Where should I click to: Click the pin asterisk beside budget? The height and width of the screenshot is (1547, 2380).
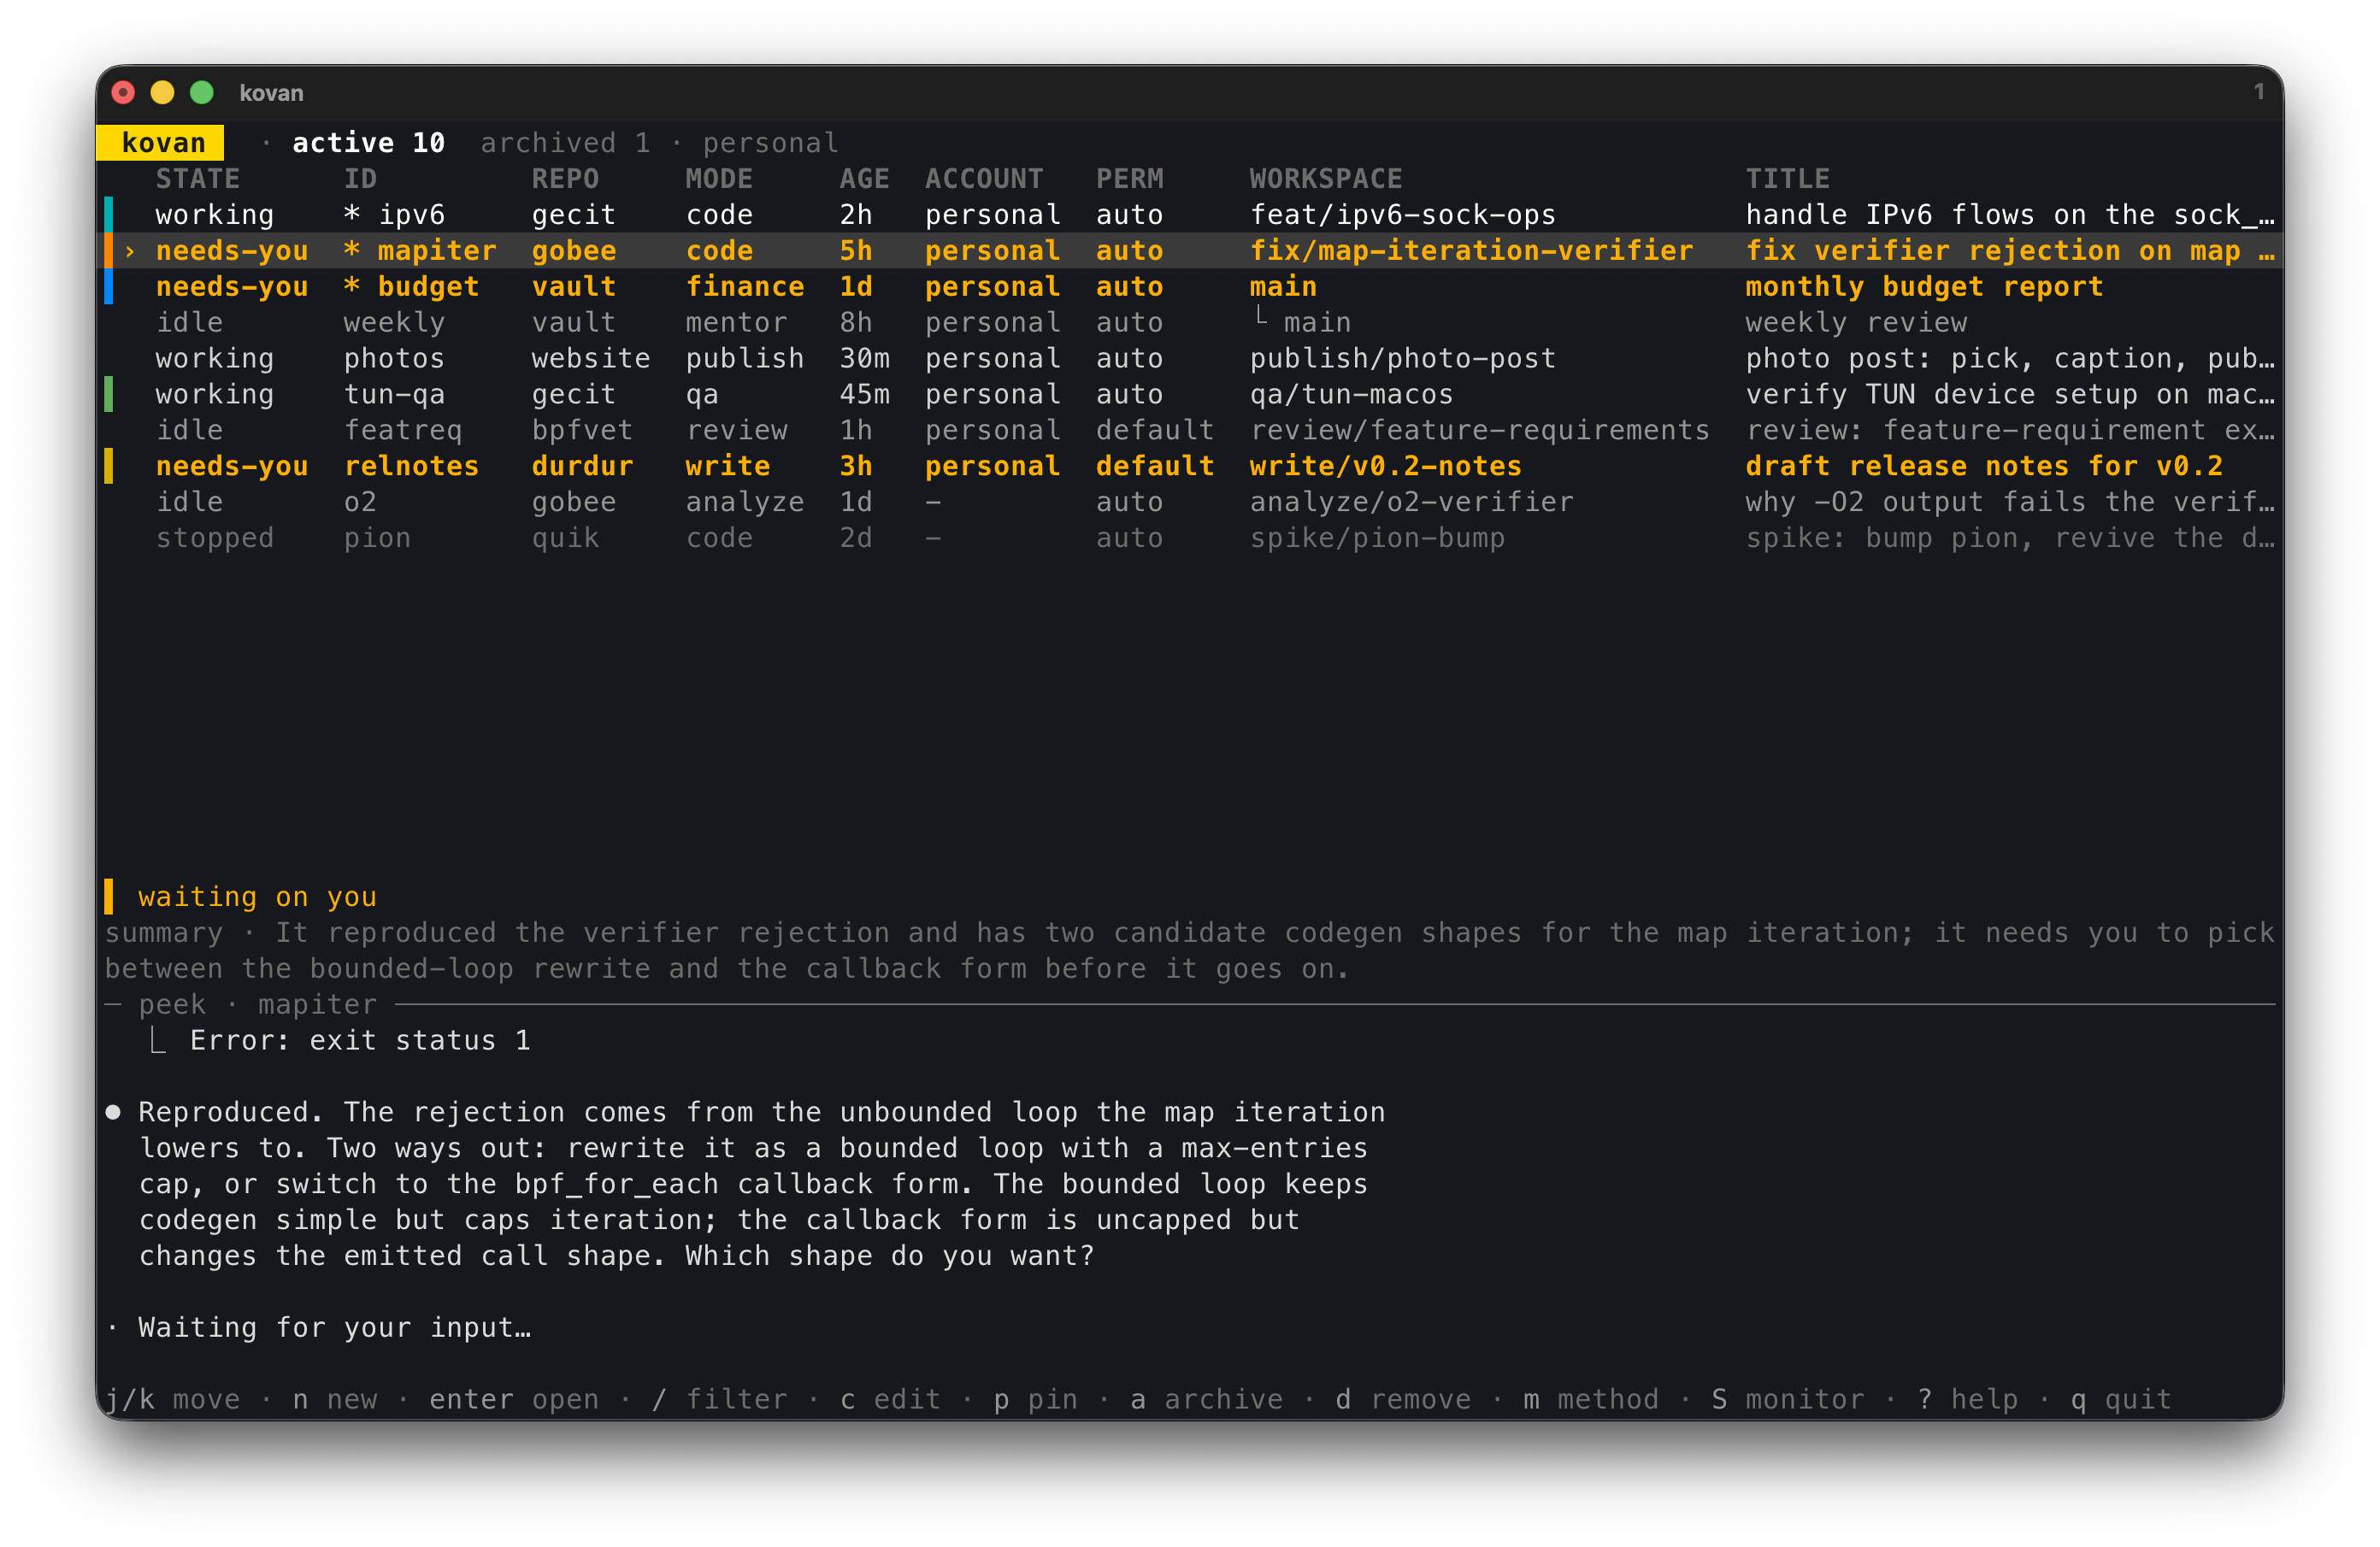[351, 287]
